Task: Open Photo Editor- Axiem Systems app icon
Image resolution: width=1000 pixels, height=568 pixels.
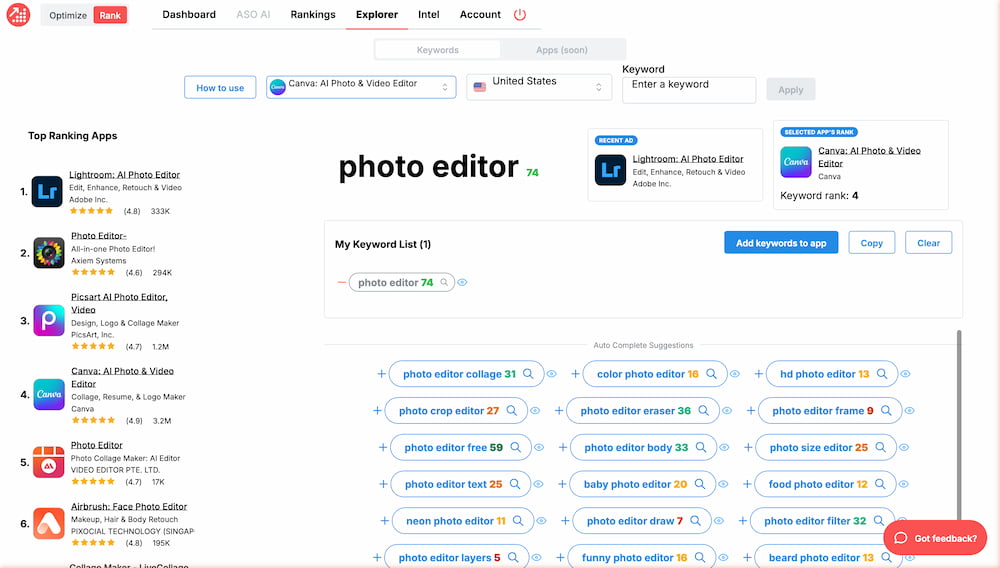Action: pos(48,253)
